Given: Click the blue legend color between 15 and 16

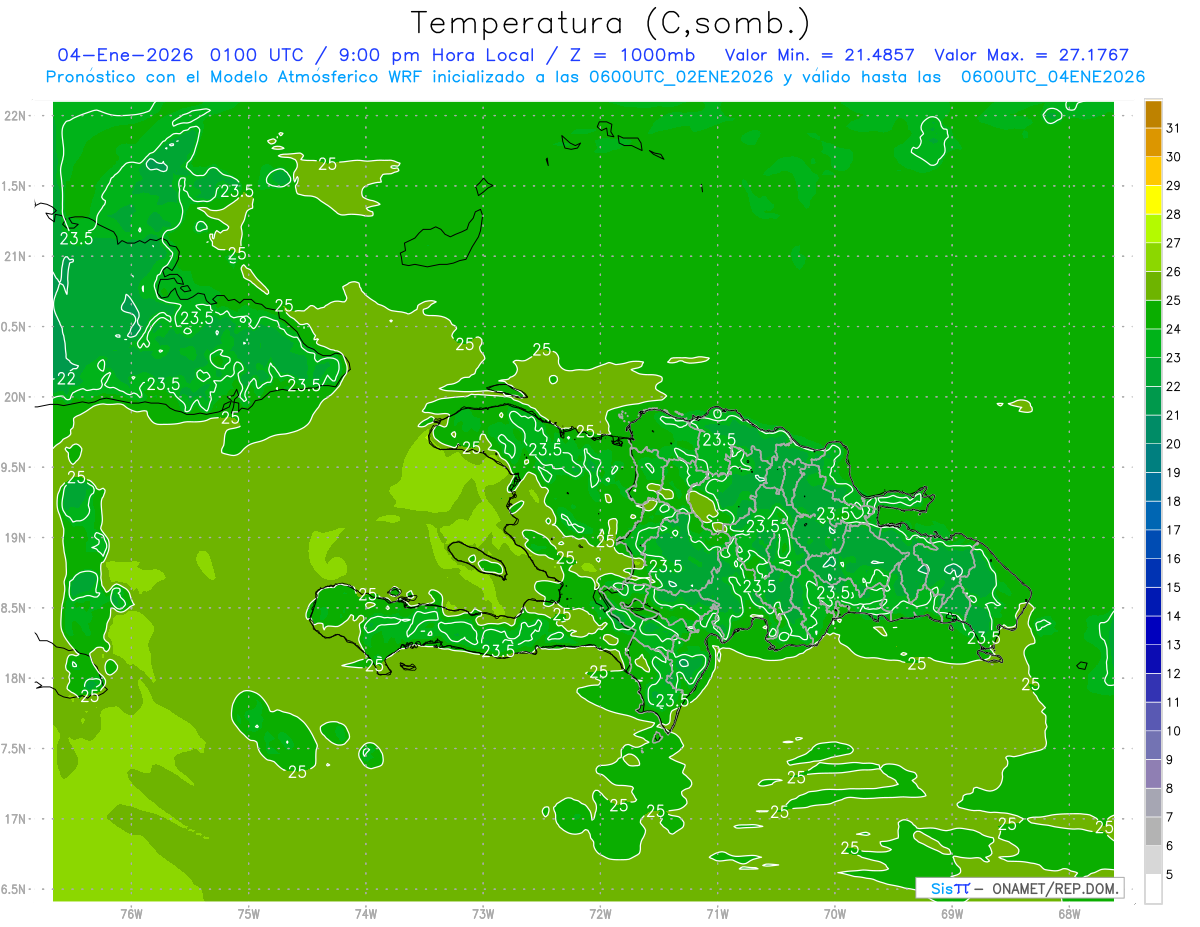Looking at the screenshot, I should [1153, 574].
